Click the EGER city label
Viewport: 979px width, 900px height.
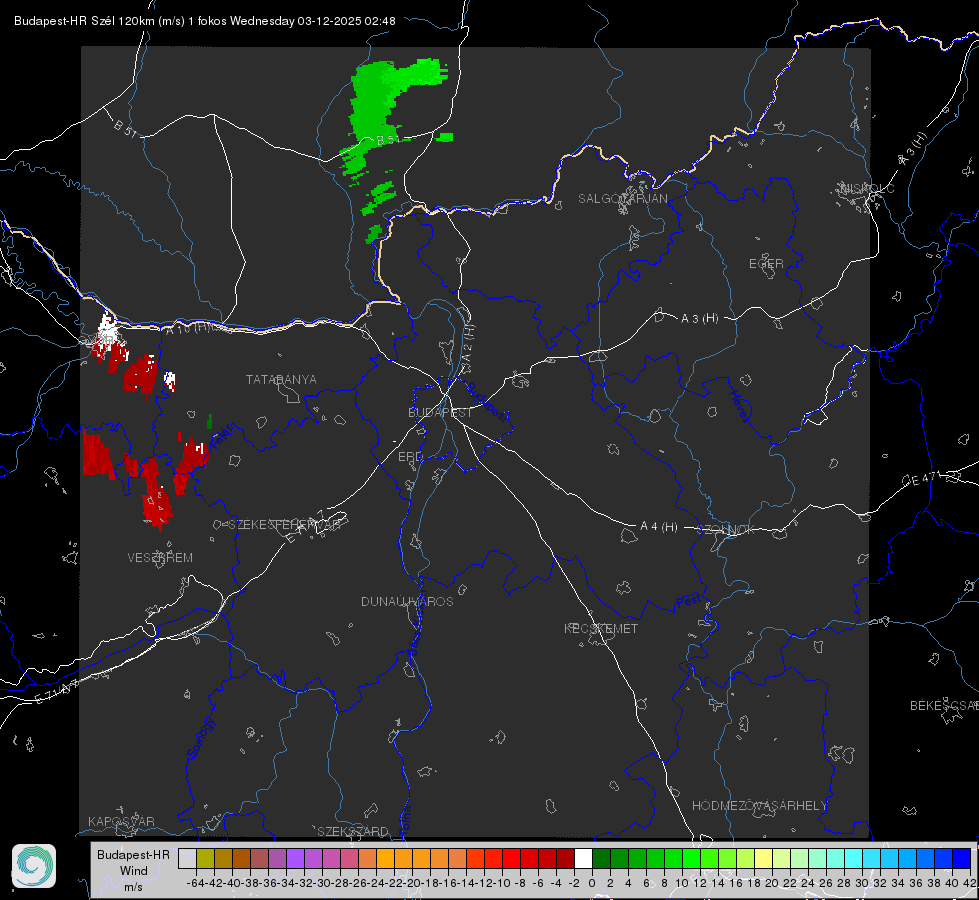766,264
